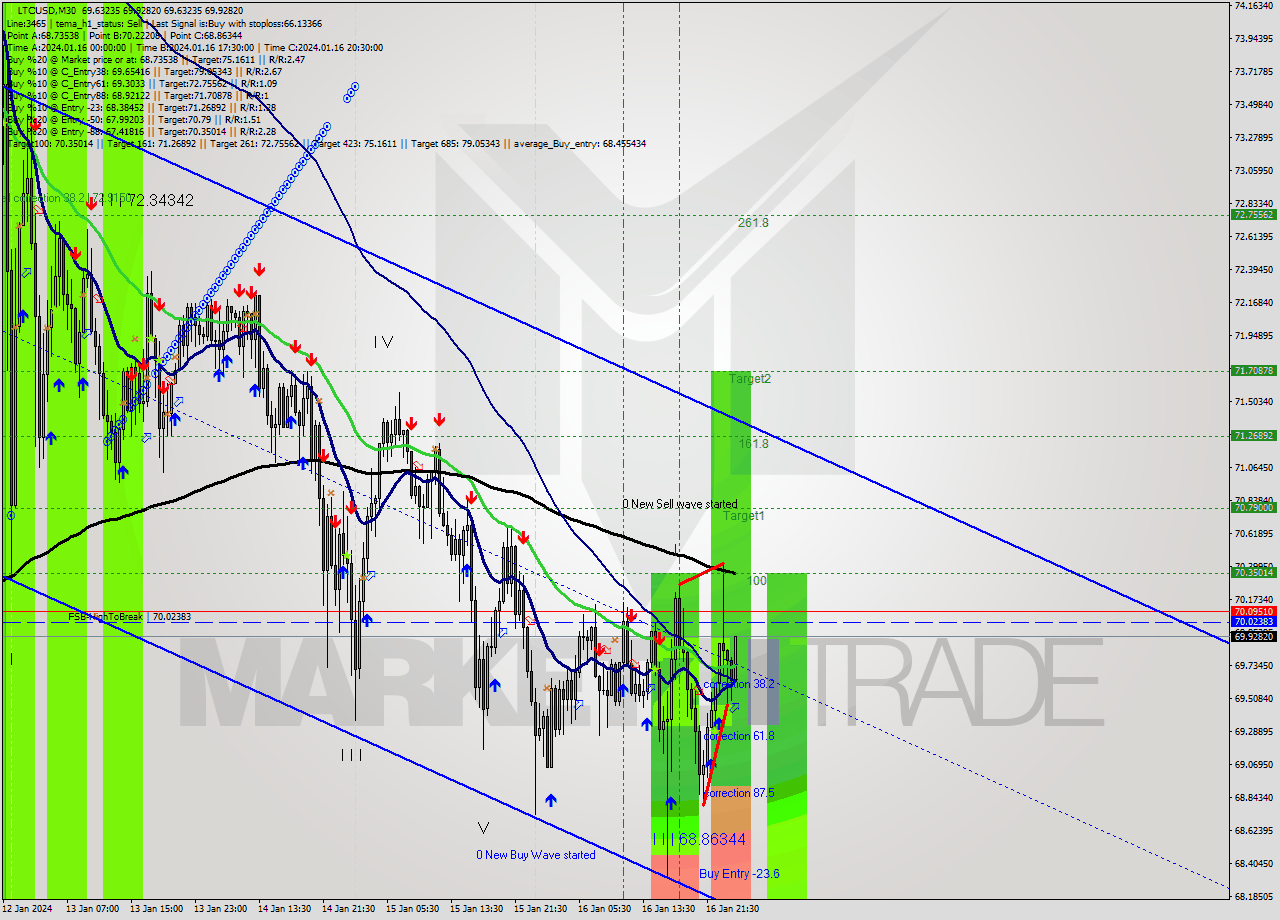Viewport: 1280px width, 920px height.
Task: Click the 'correction 87.5' label
Action: click(x=739, y=793)
